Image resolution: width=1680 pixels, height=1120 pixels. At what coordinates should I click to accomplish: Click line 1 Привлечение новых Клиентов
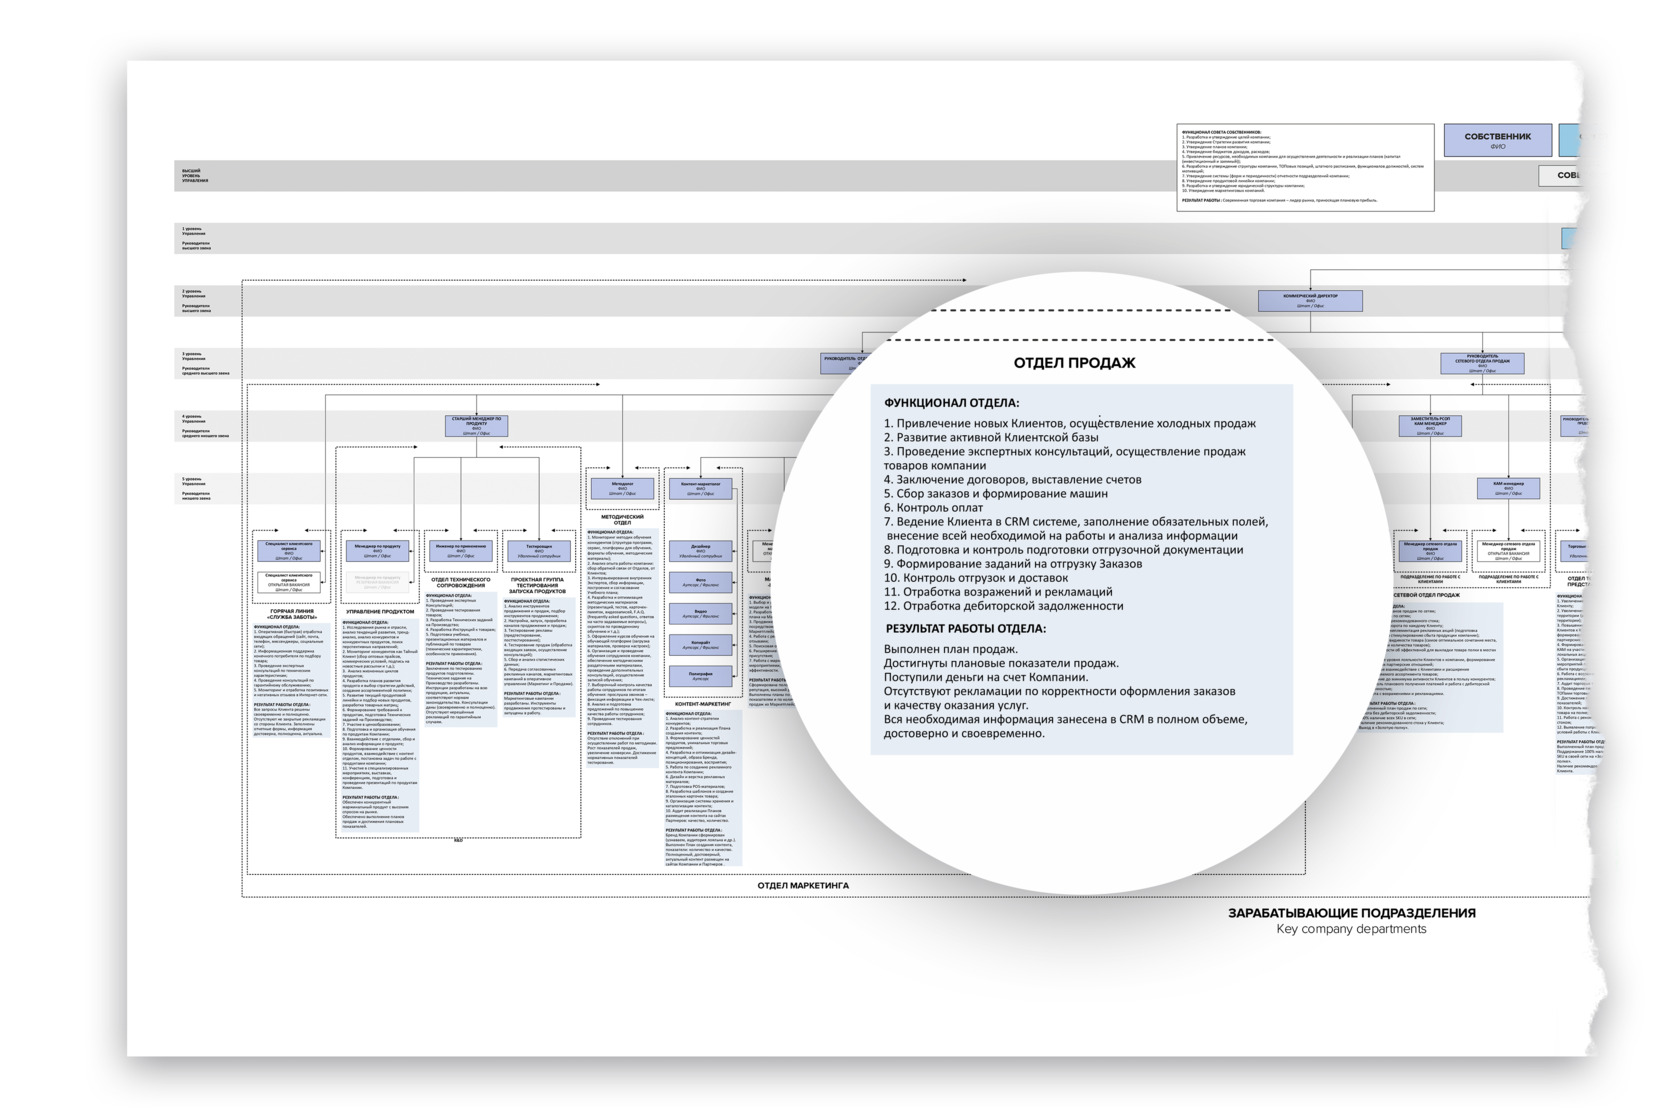coord(1070,423)
